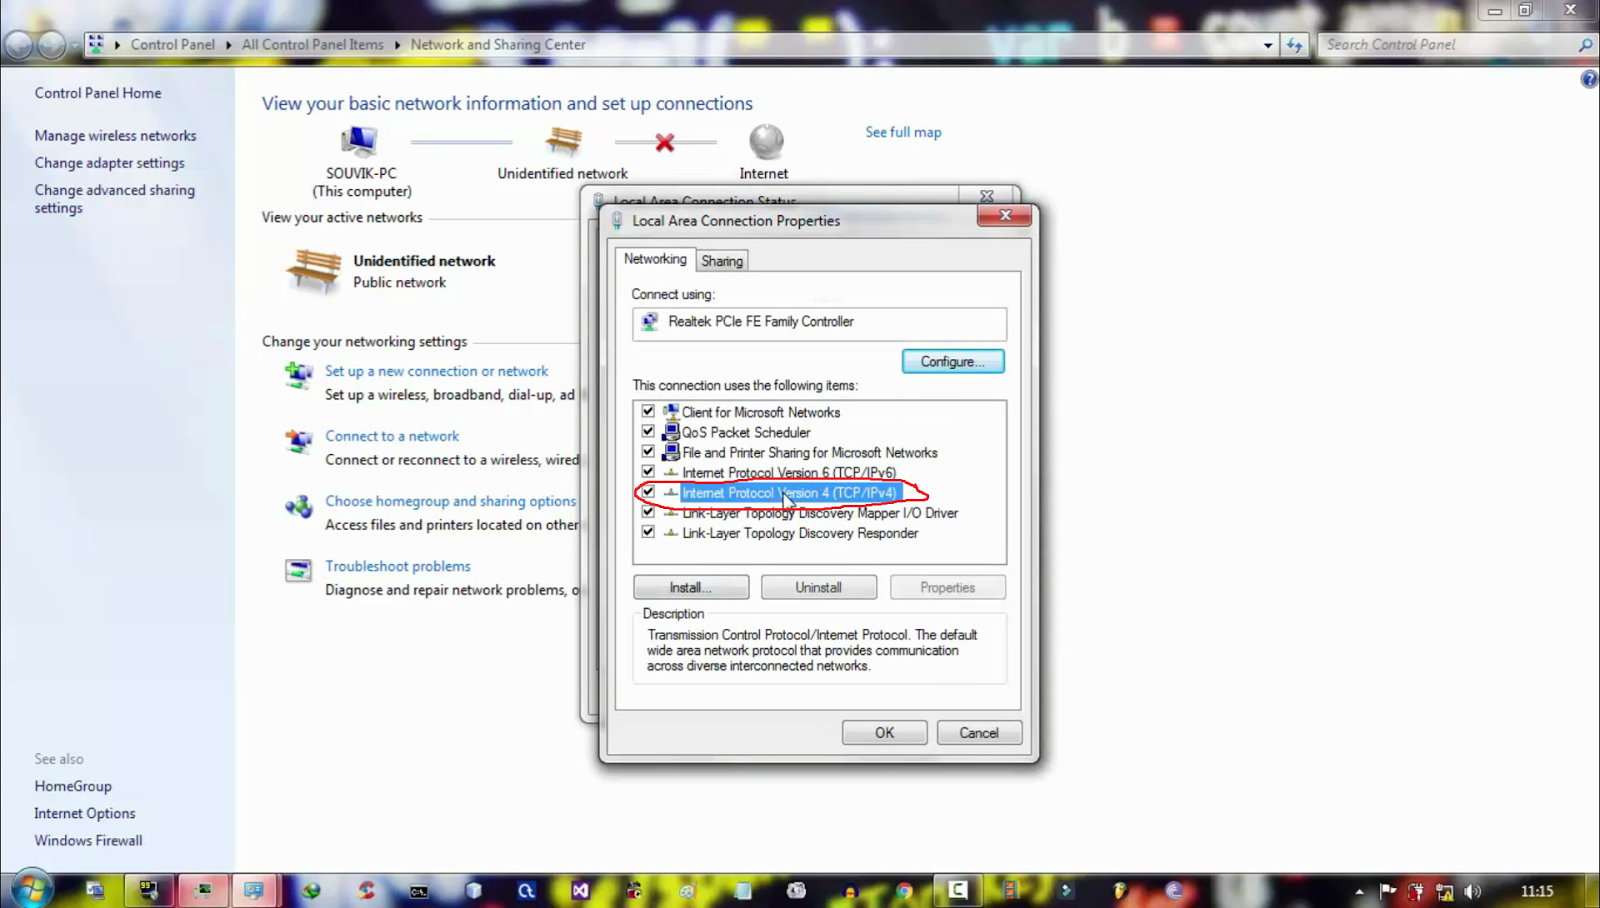Viewport: 1600px width, 908px height.
Task: Uncheck Internet Protocol Version 6 (TCP/IPv6)
Action: pos(648,471)
